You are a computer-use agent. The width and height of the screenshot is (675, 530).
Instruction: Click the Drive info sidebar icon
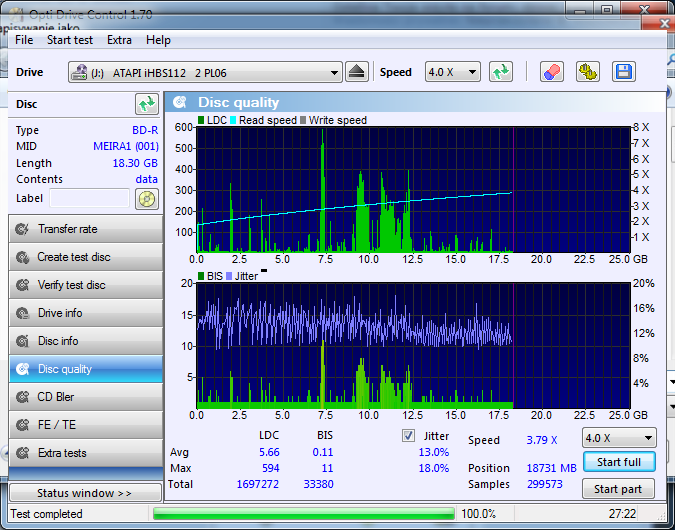pos(22,313)
